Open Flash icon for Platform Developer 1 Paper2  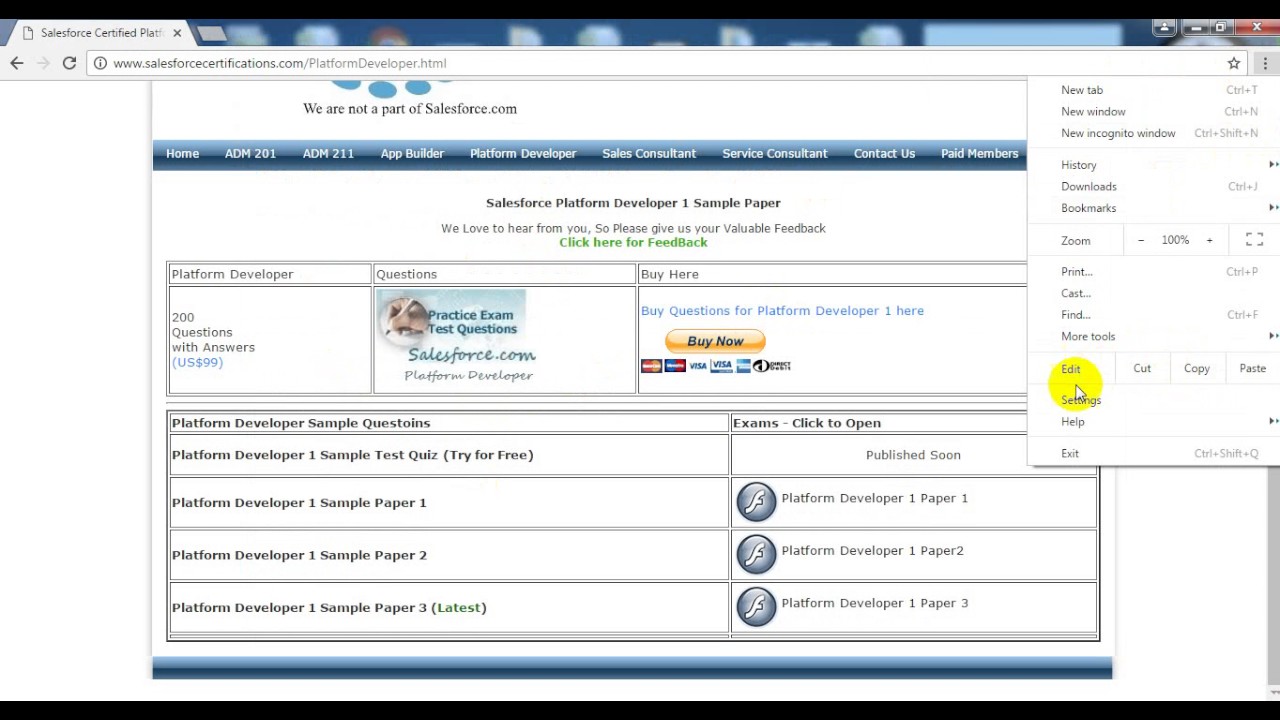click(756, 554)
